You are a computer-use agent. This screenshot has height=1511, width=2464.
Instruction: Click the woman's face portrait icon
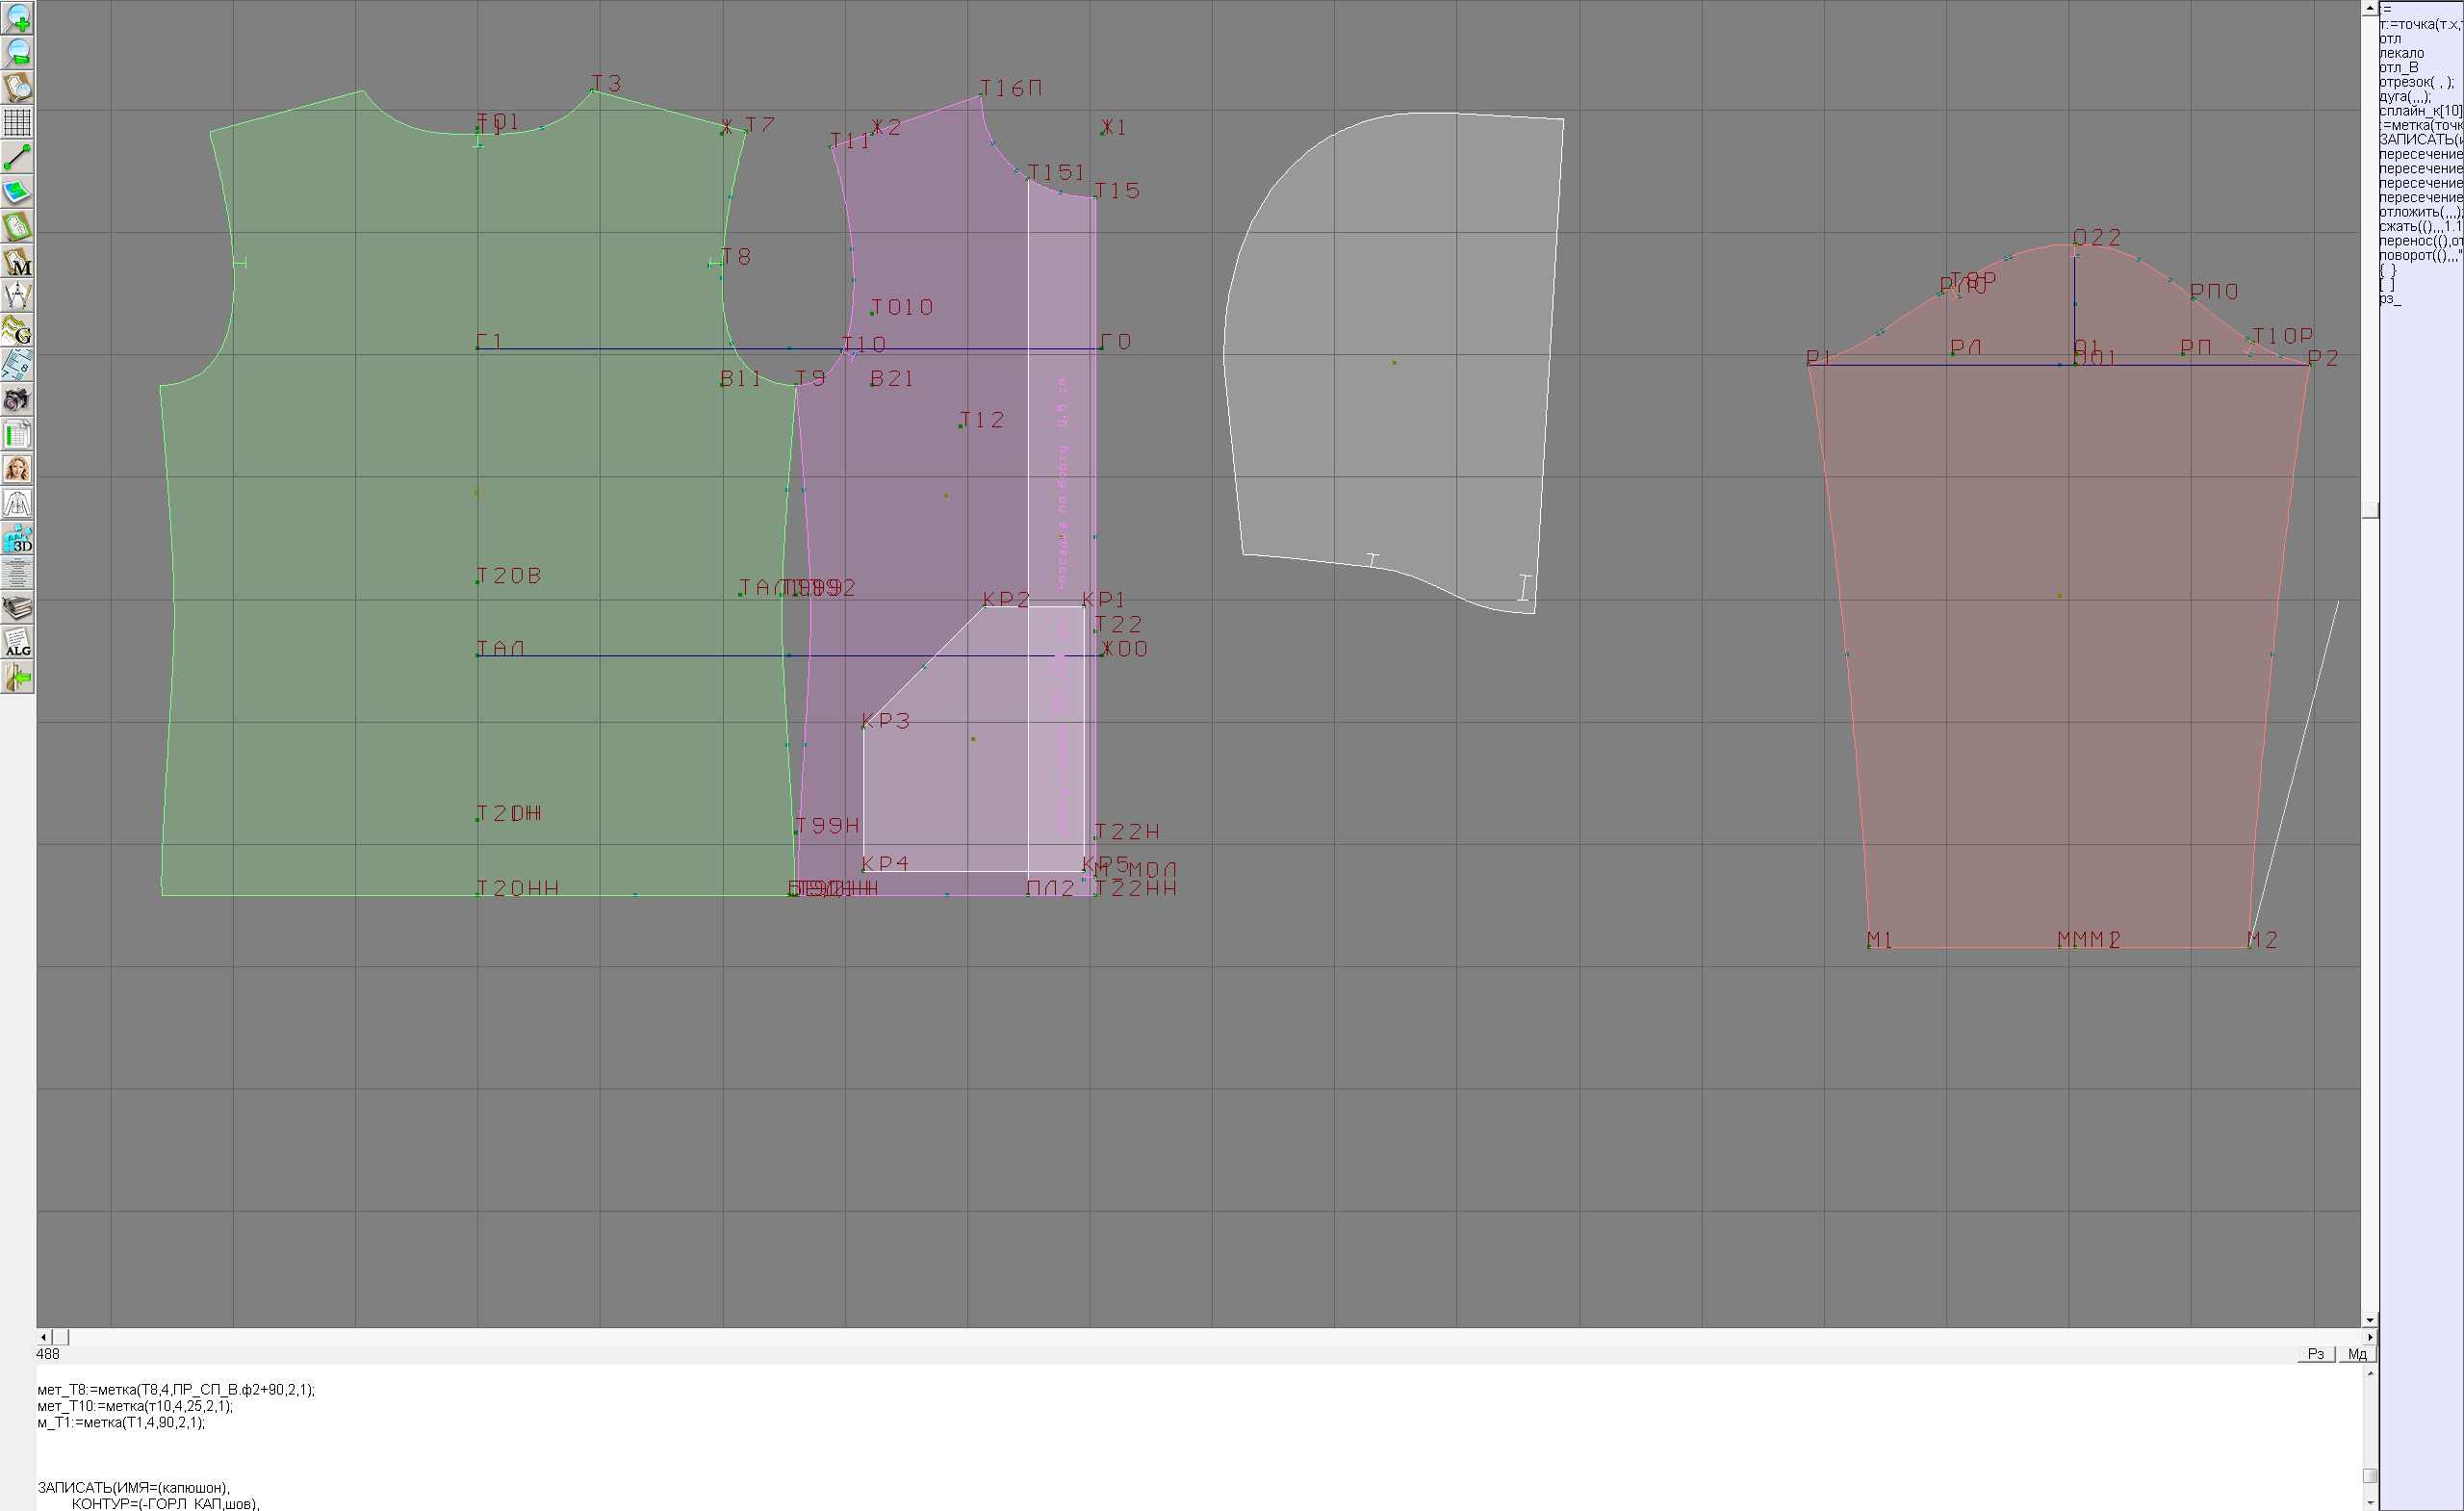[x=17, y=469]
